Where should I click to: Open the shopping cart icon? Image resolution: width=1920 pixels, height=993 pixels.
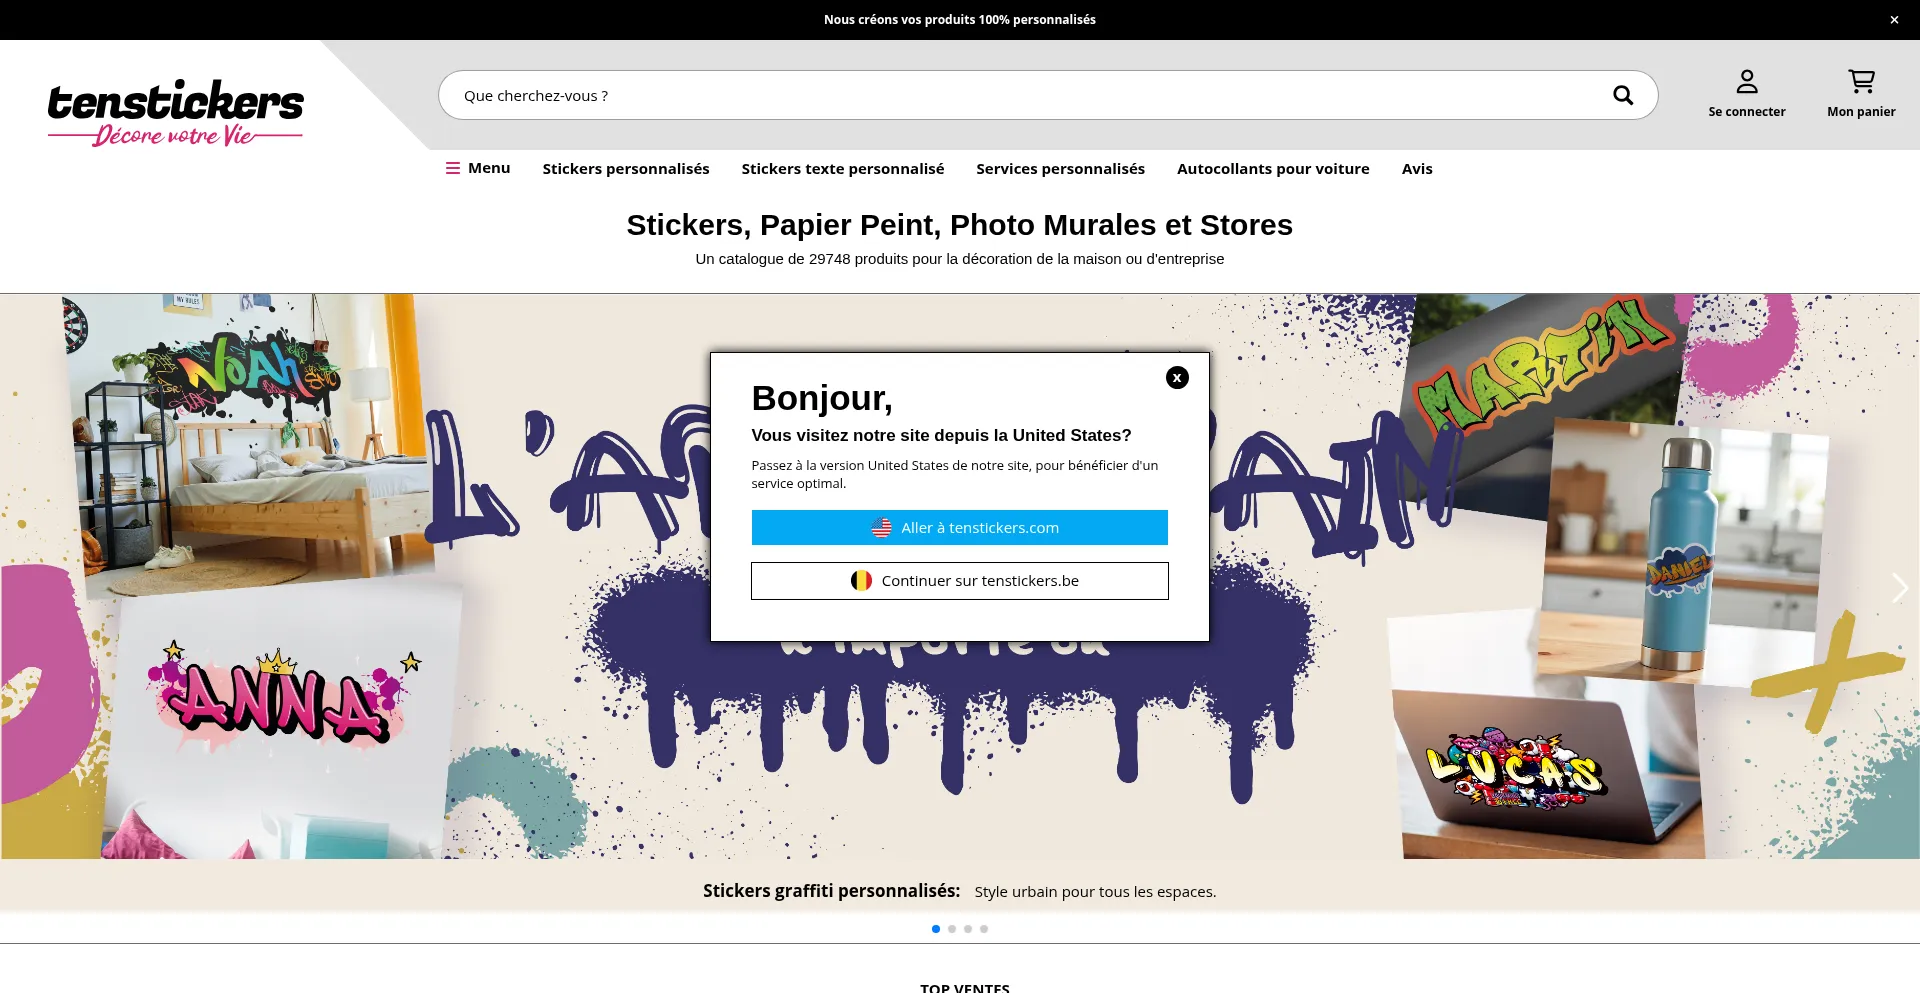pyautogui.click(x=1860, y=80)
